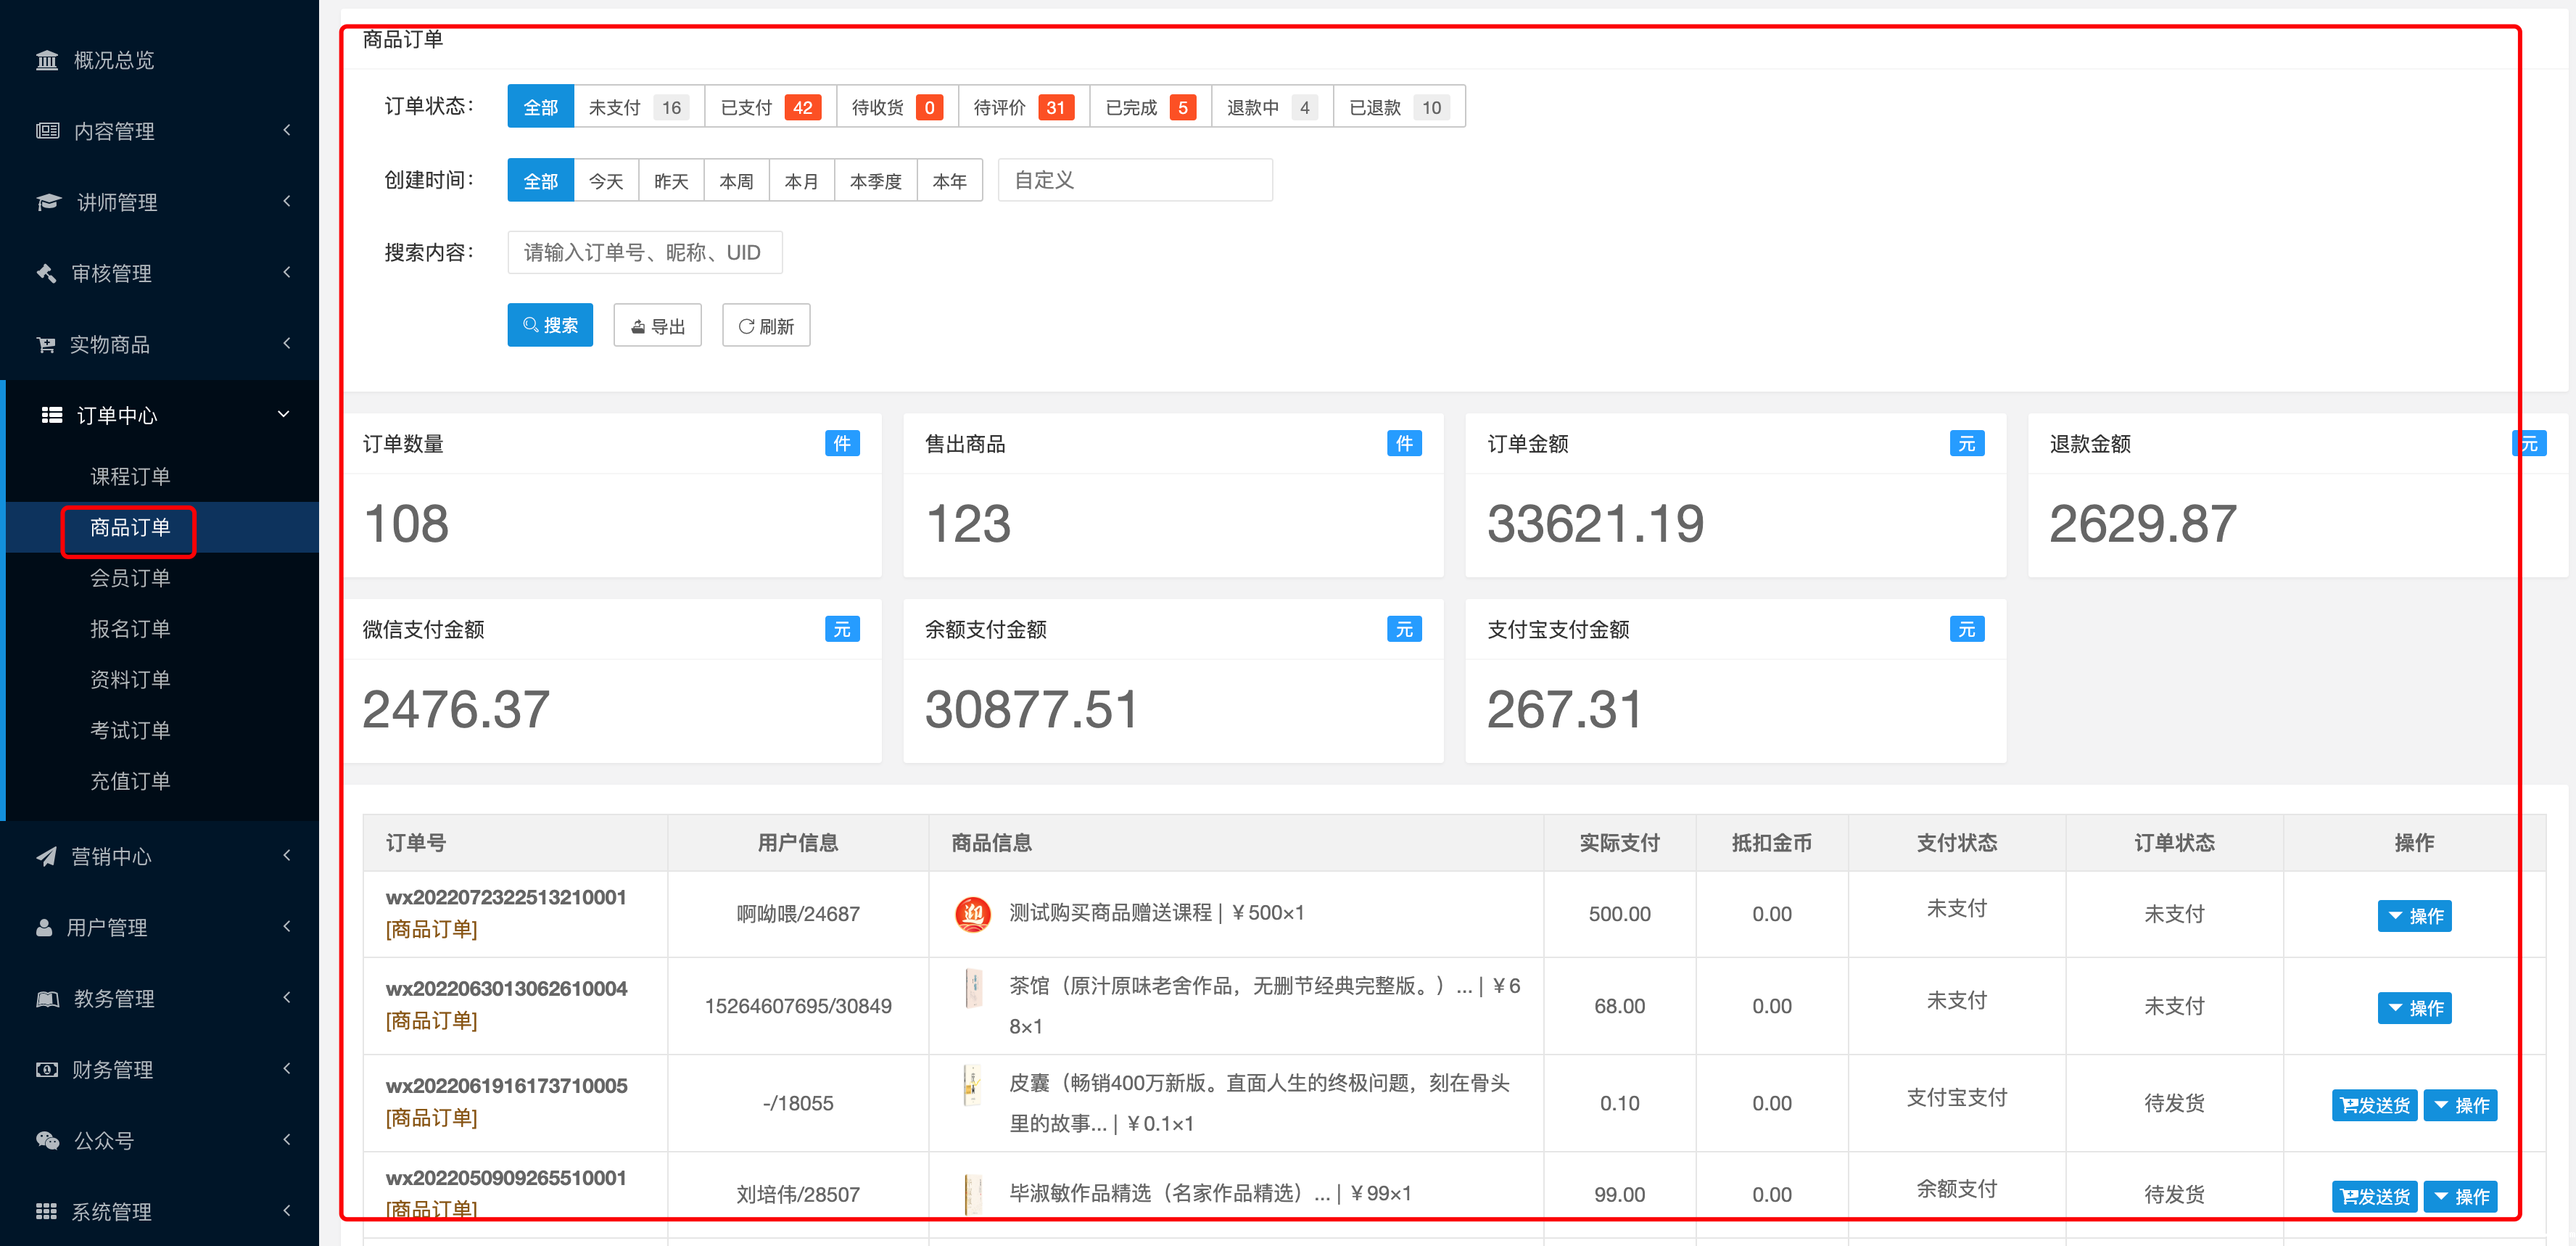This screenshot has height=1246, width=2576.
Task: Click the 公众号 WeChat icon
Action: click(x=47, y=1141)
